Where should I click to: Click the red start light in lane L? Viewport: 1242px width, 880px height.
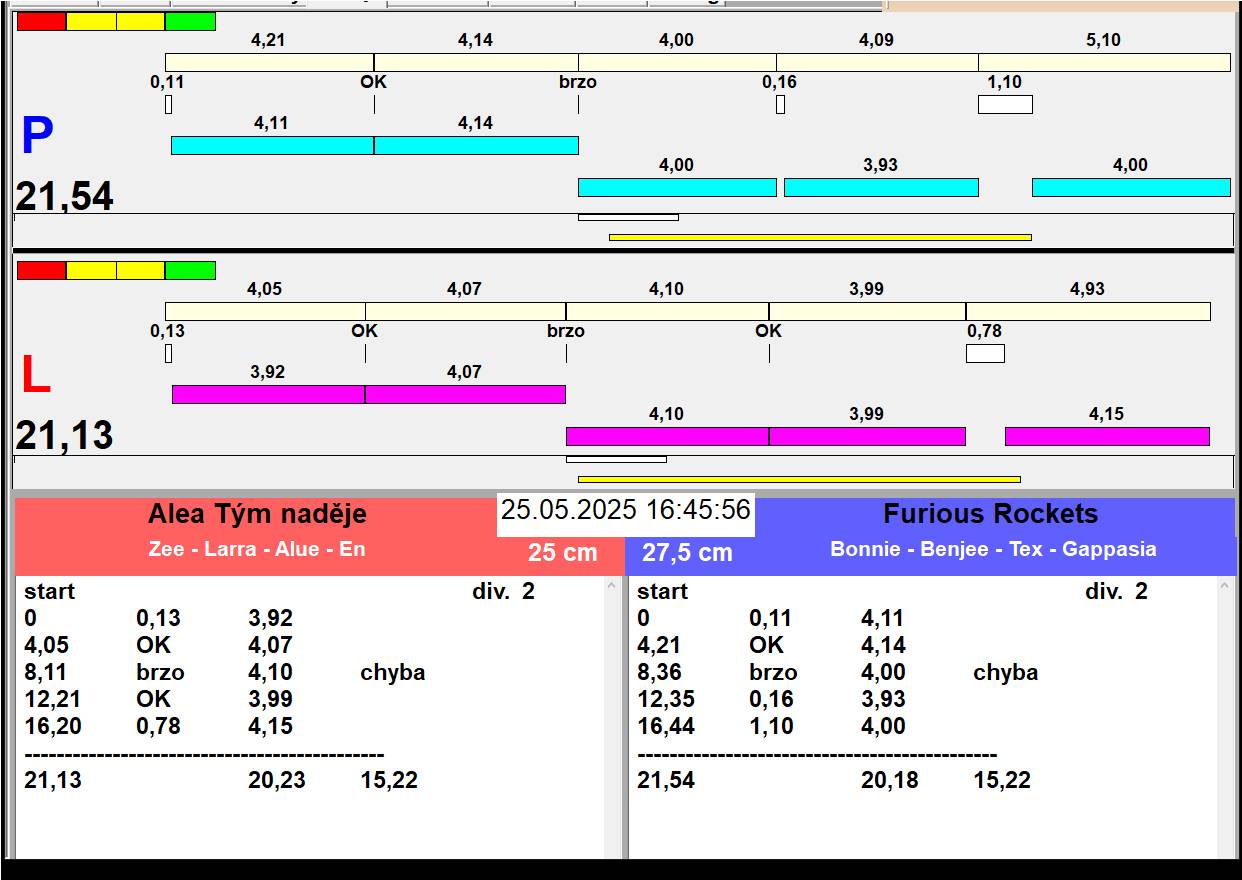[42, 270]
